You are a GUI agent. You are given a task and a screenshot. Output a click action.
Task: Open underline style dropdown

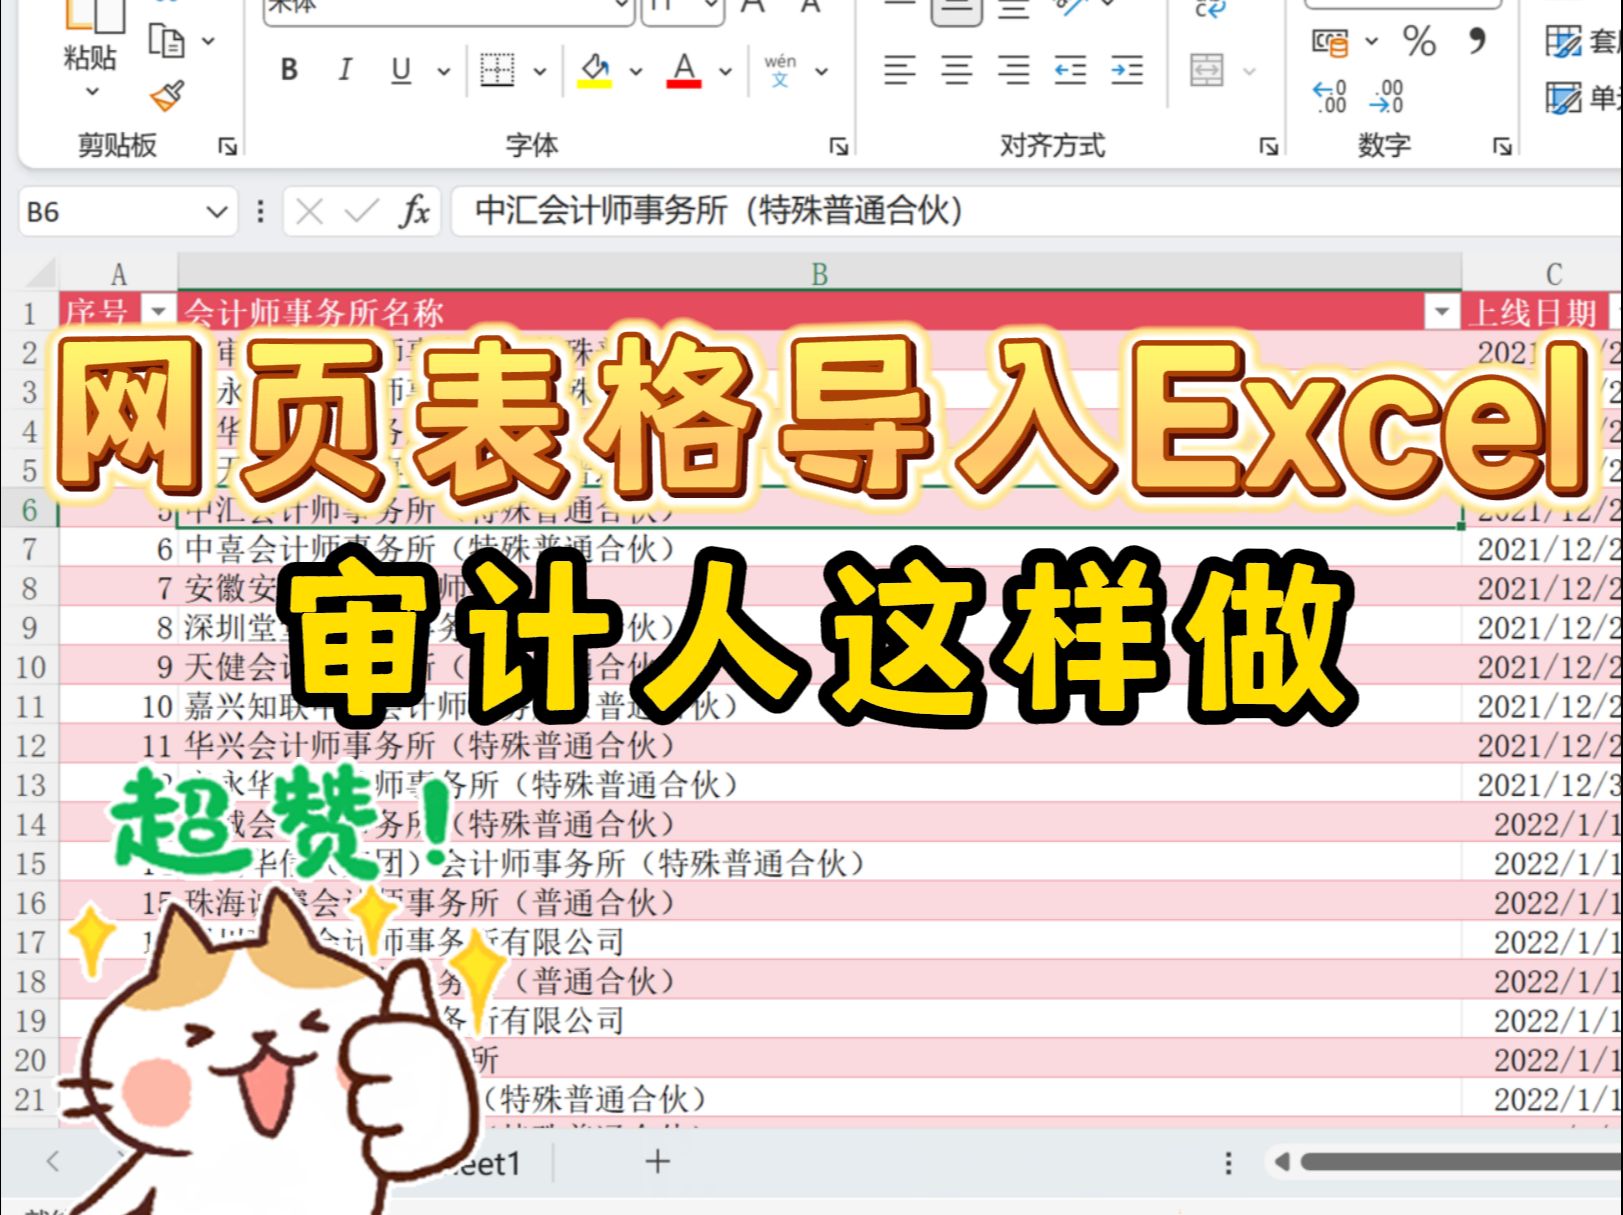[443, 72]
